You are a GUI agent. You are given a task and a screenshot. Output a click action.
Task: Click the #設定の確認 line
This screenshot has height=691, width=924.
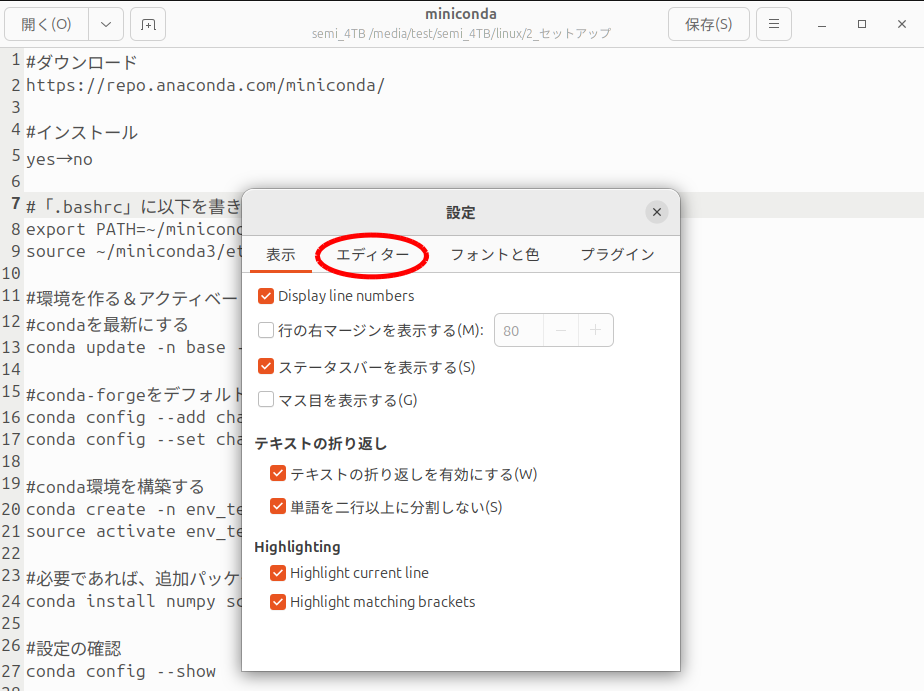tap(74, 649)
